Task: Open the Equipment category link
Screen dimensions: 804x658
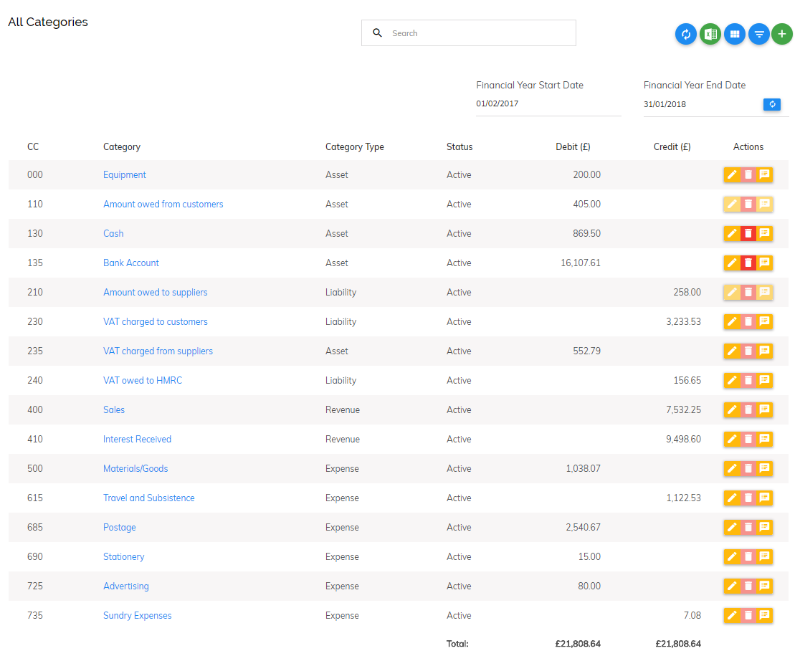Action: (125, 175)
